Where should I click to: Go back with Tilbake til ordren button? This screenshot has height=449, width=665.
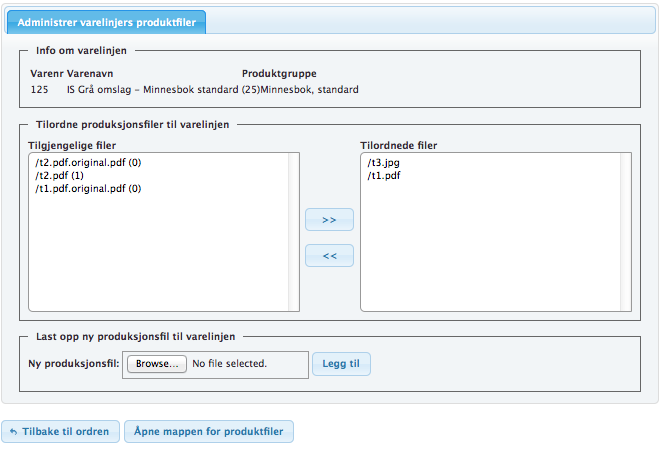61,432
